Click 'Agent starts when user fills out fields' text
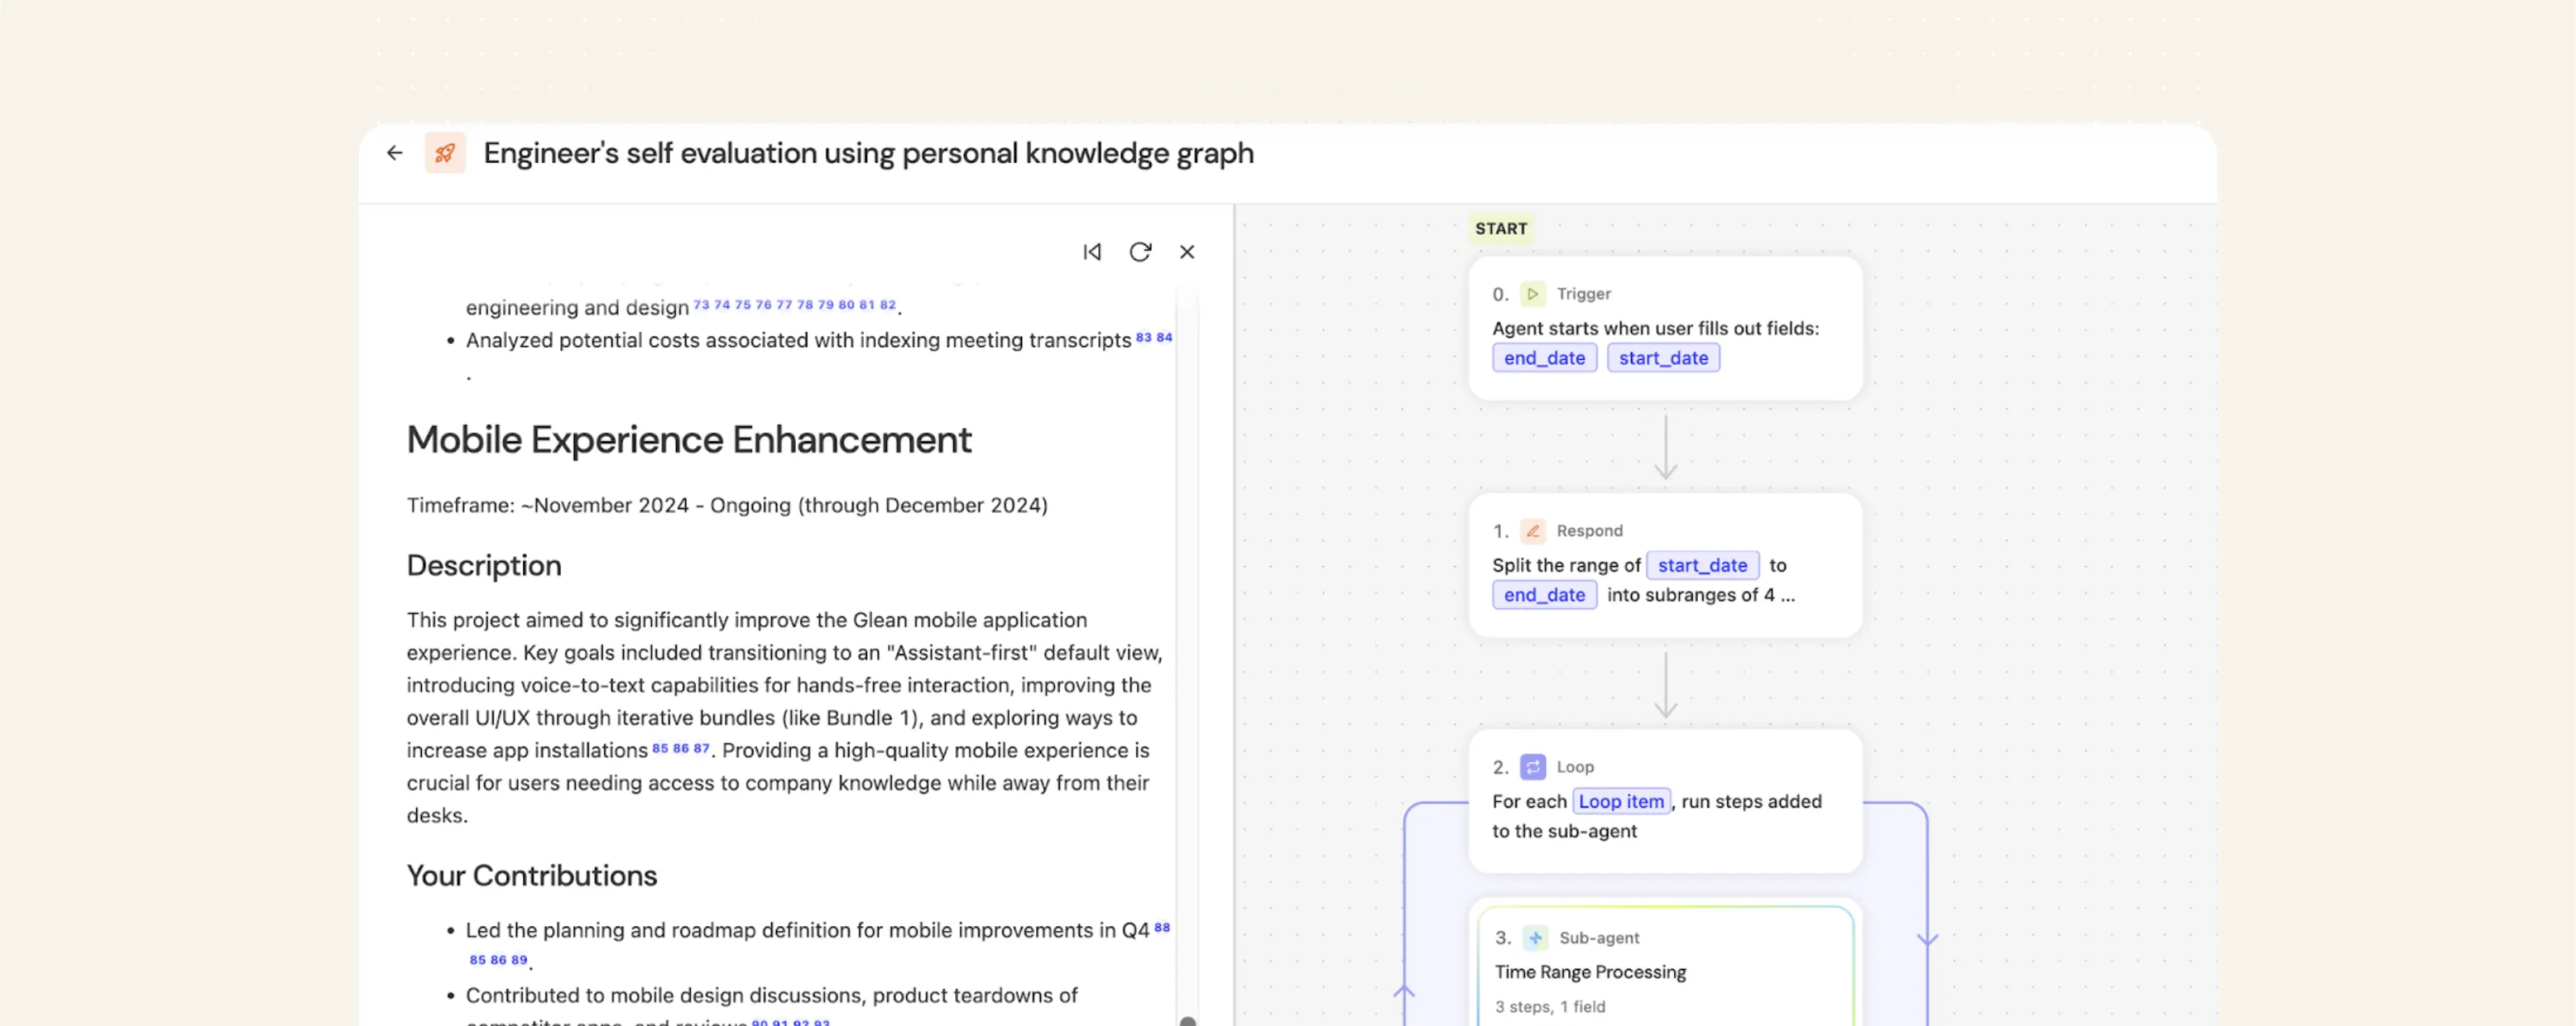2576x1026 pixels. click(x=1655, y=329)
